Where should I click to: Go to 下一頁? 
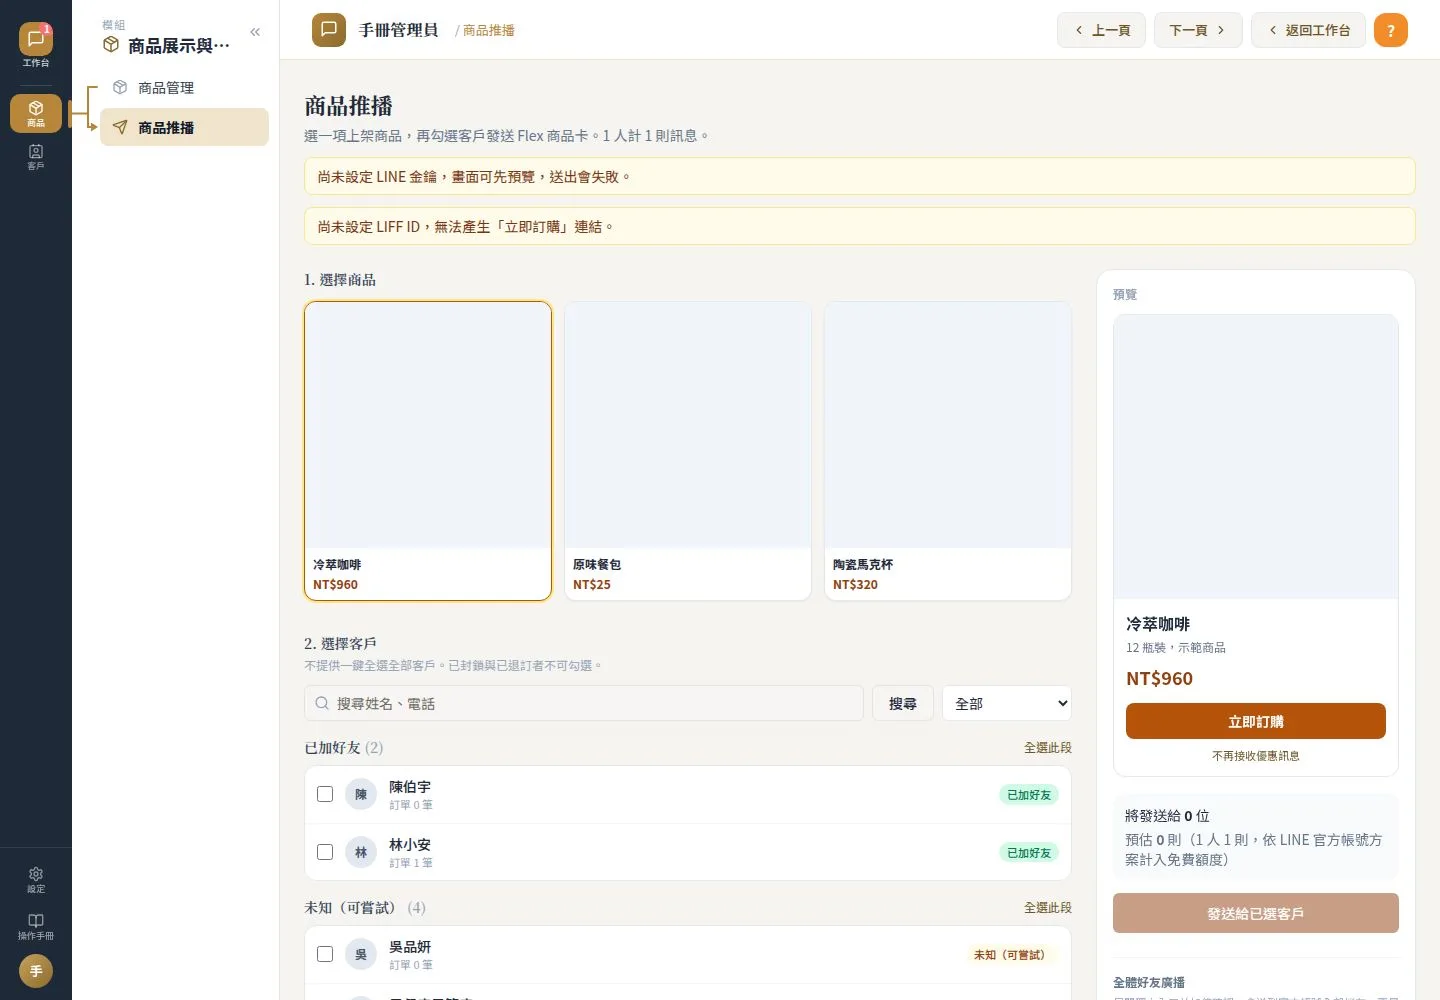(1198, 30)
